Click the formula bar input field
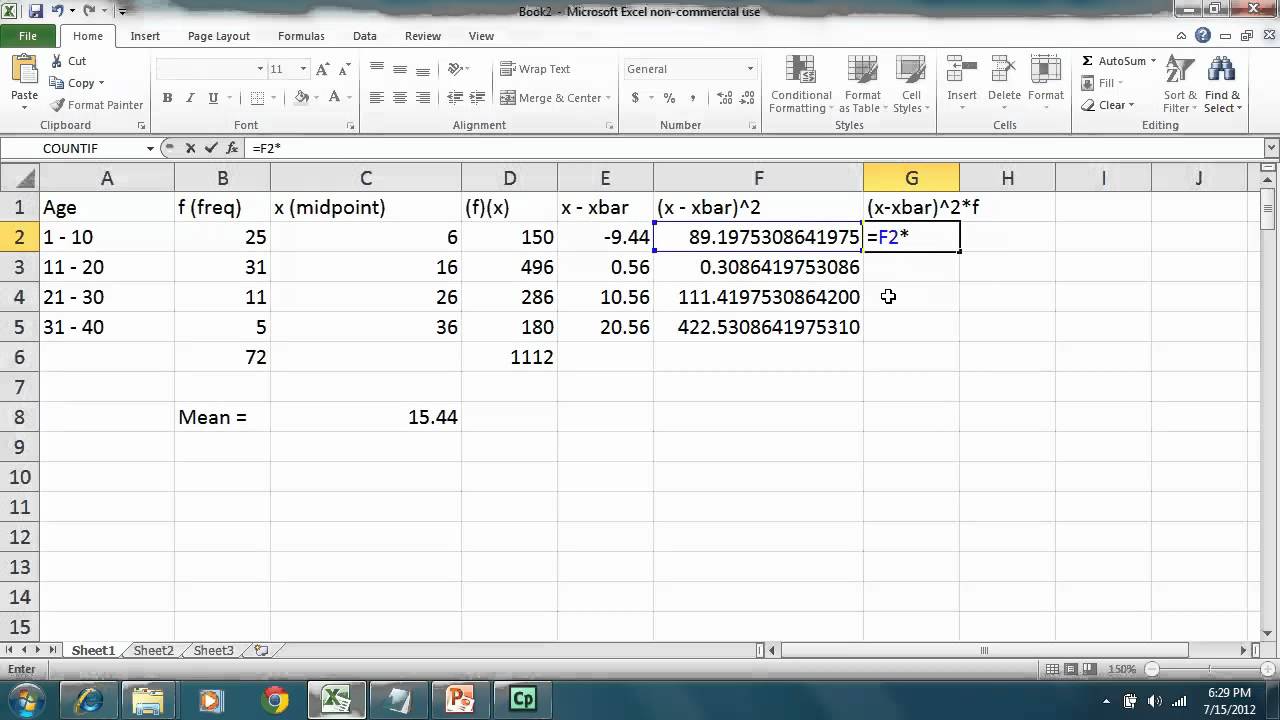The height and width of the screenshot is (720, 1280). (754, 148)
